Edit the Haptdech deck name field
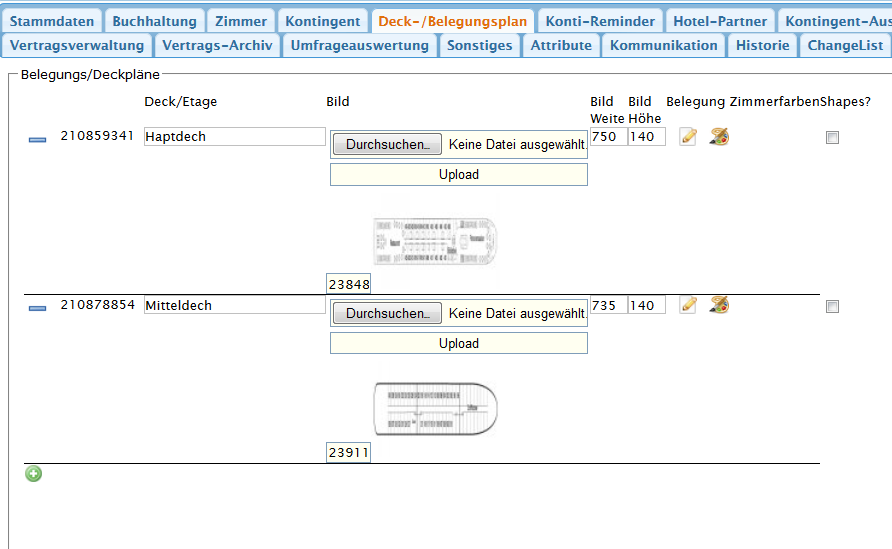Screen dimensions: 892x549 click(x=234, y=137)
